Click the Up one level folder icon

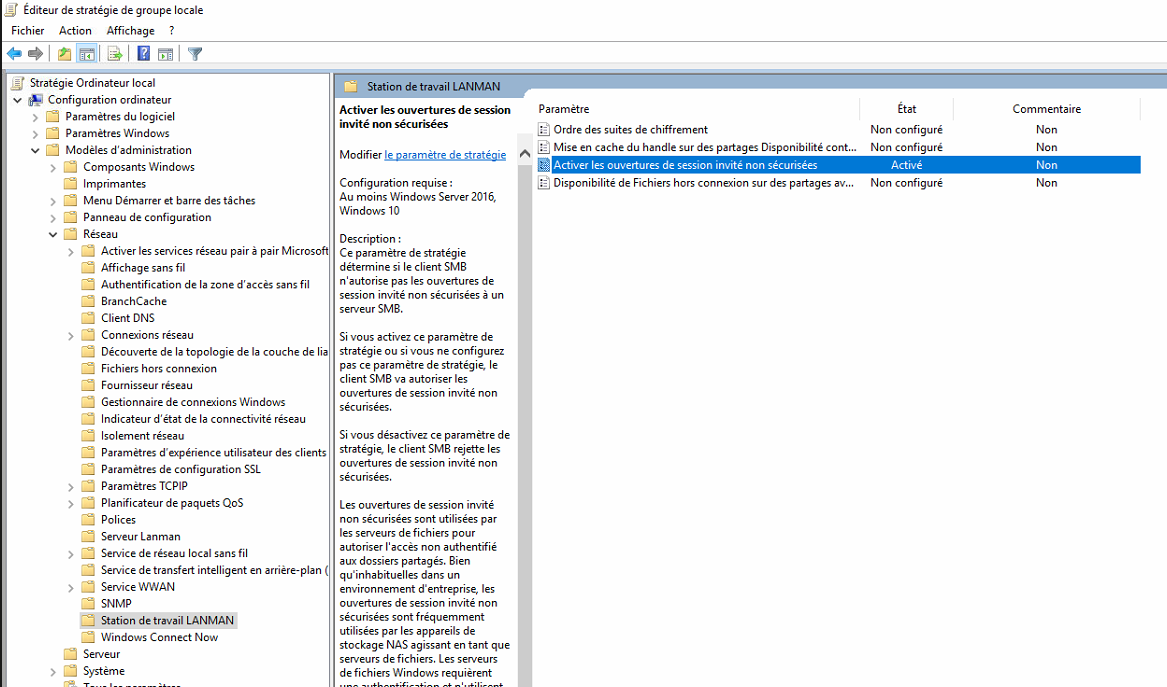coord(65,54)
